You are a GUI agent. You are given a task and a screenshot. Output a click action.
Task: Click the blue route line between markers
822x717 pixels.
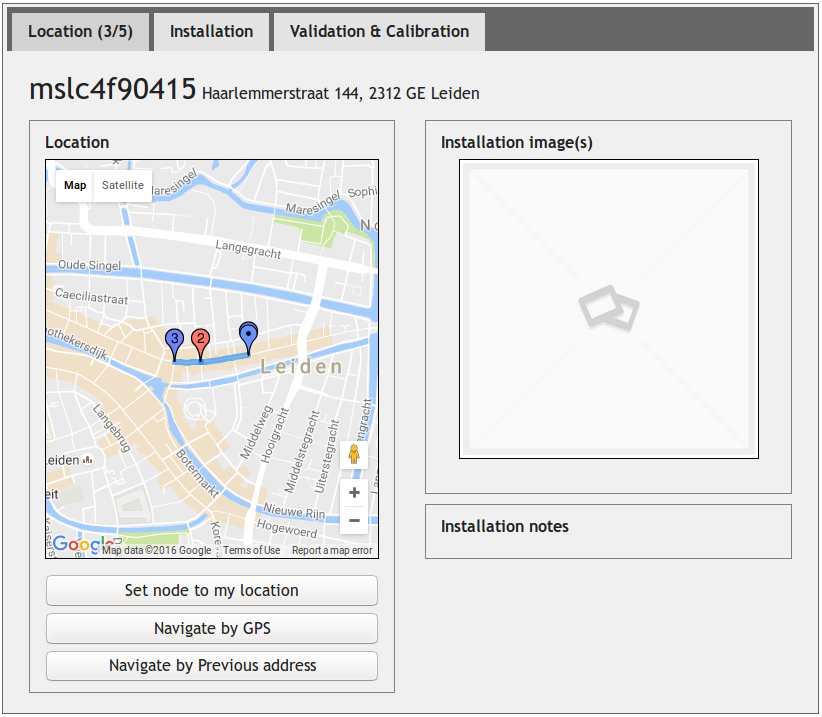[x=225, y=358]
